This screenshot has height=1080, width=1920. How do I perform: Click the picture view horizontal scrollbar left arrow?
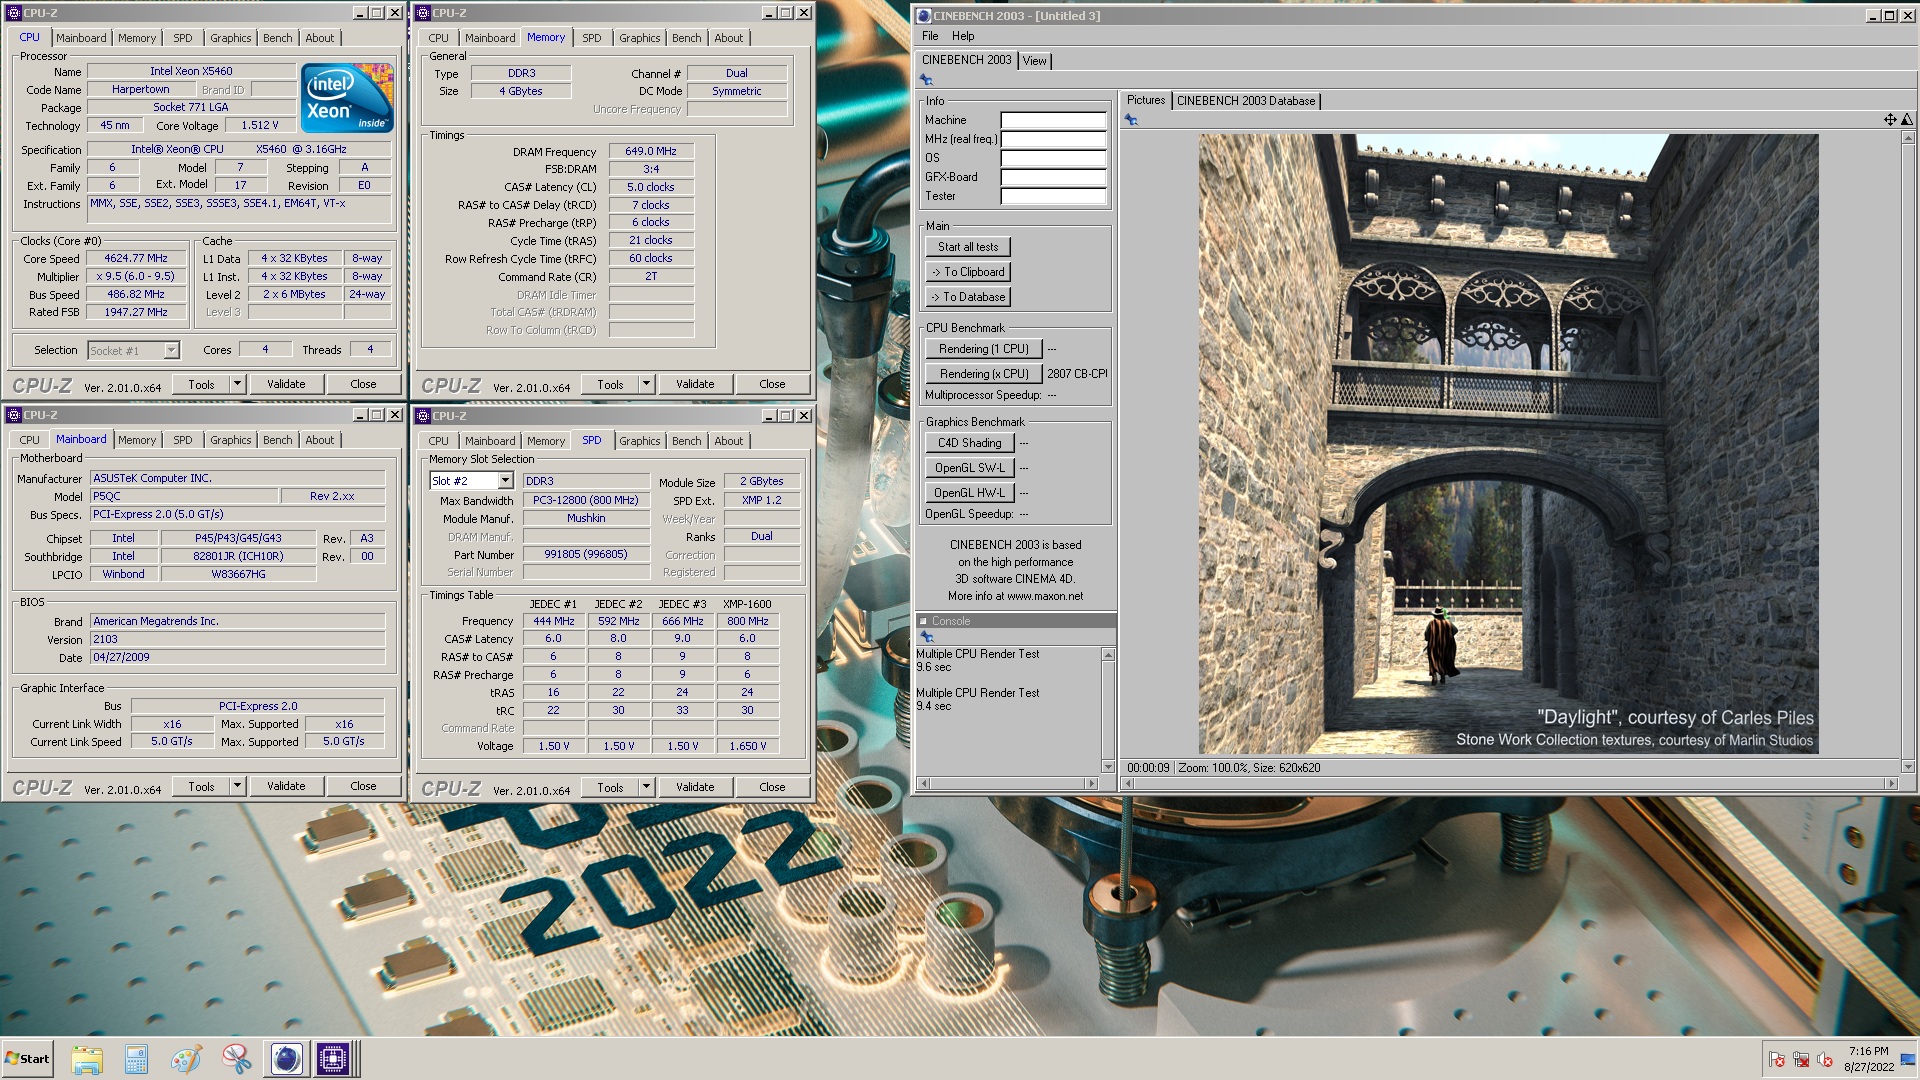click(1129, 783)
